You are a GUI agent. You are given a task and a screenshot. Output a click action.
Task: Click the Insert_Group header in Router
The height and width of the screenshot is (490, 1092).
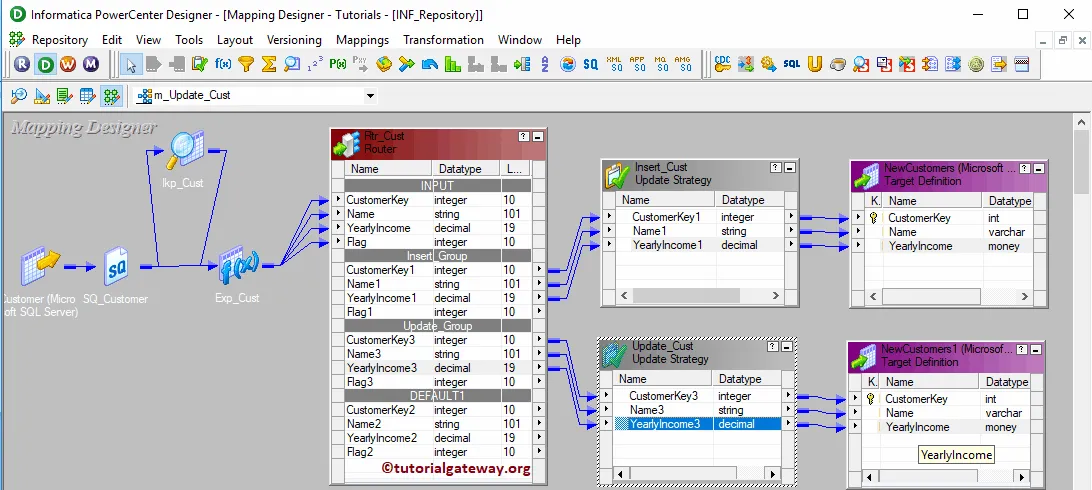pyautogui.click(x=438, y=255)
